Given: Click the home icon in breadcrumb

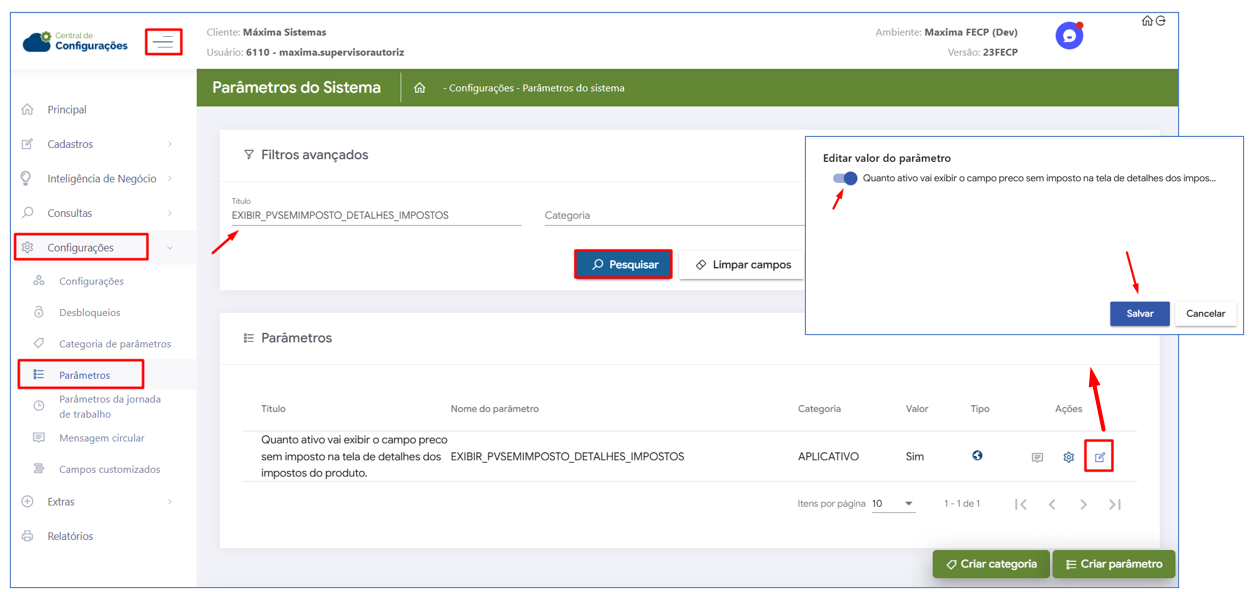Looking at the screenshot, I should 420,88.
